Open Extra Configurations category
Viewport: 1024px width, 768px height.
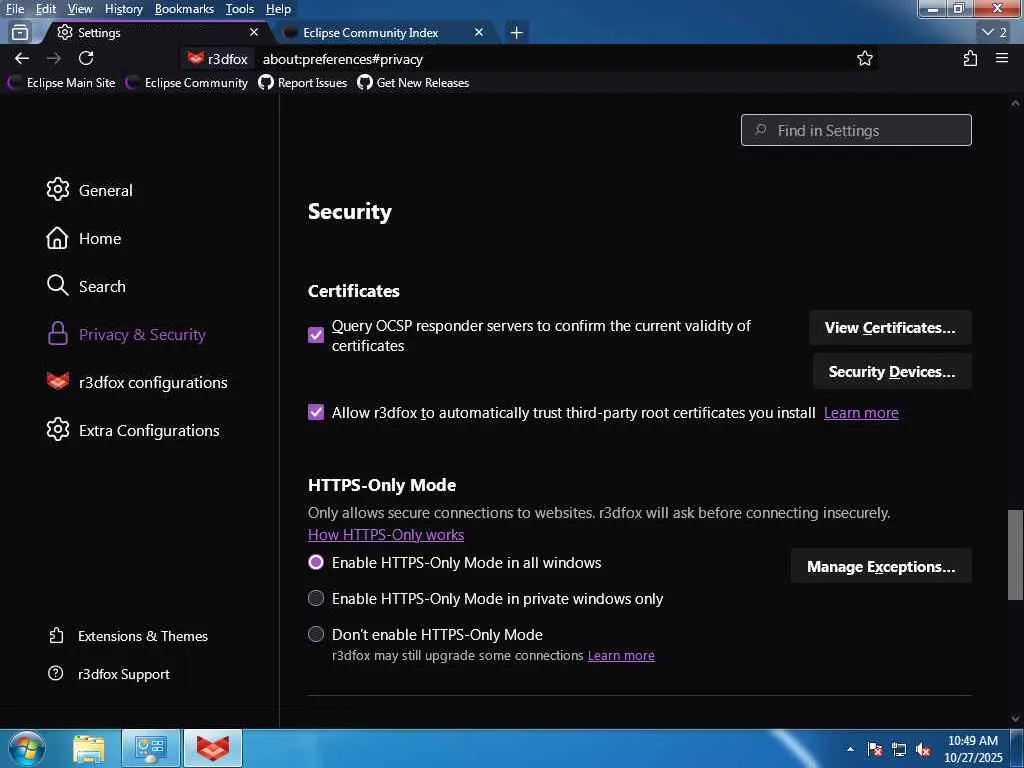[x=133, y=430]
